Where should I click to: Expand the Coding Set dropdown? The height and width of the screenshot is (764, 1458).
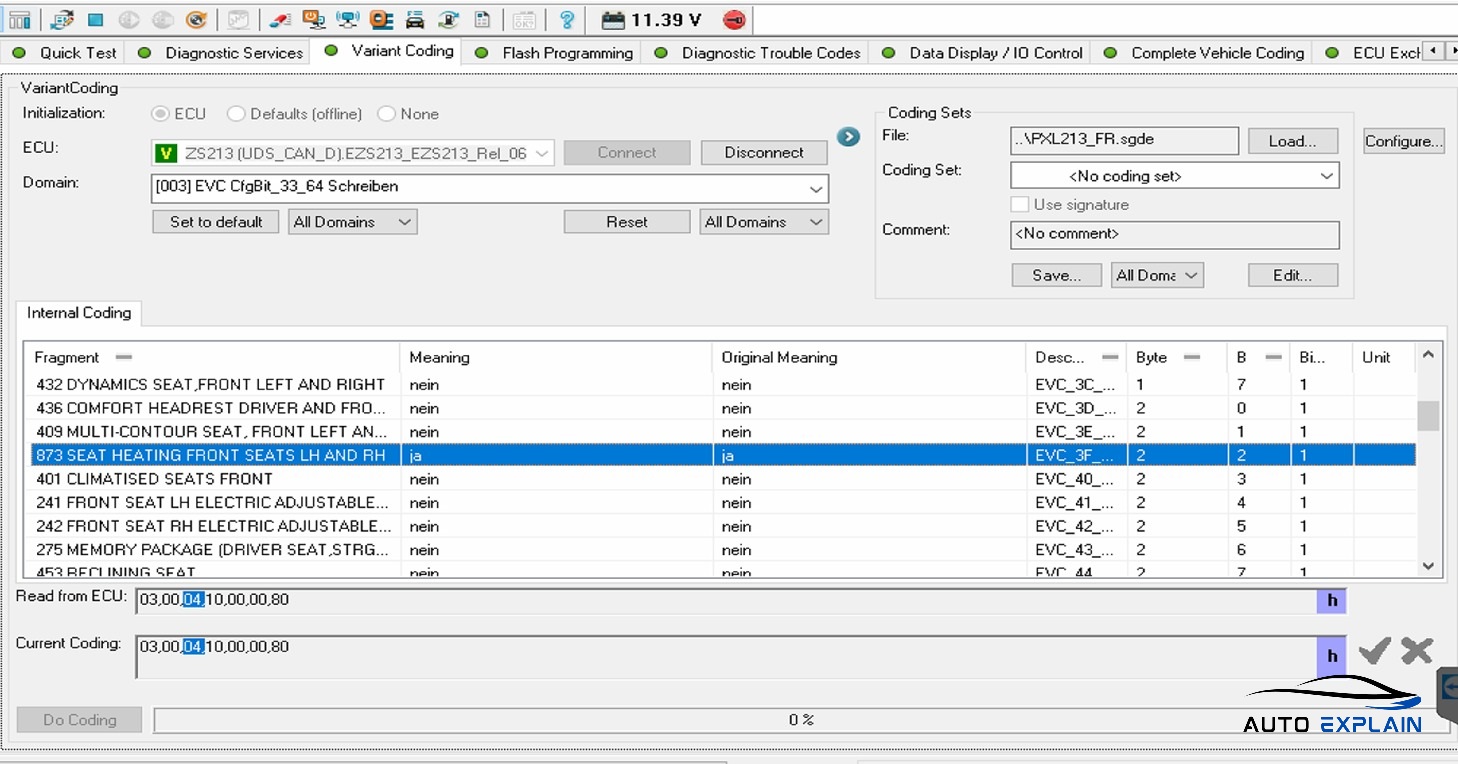(x=1326, y=176)
